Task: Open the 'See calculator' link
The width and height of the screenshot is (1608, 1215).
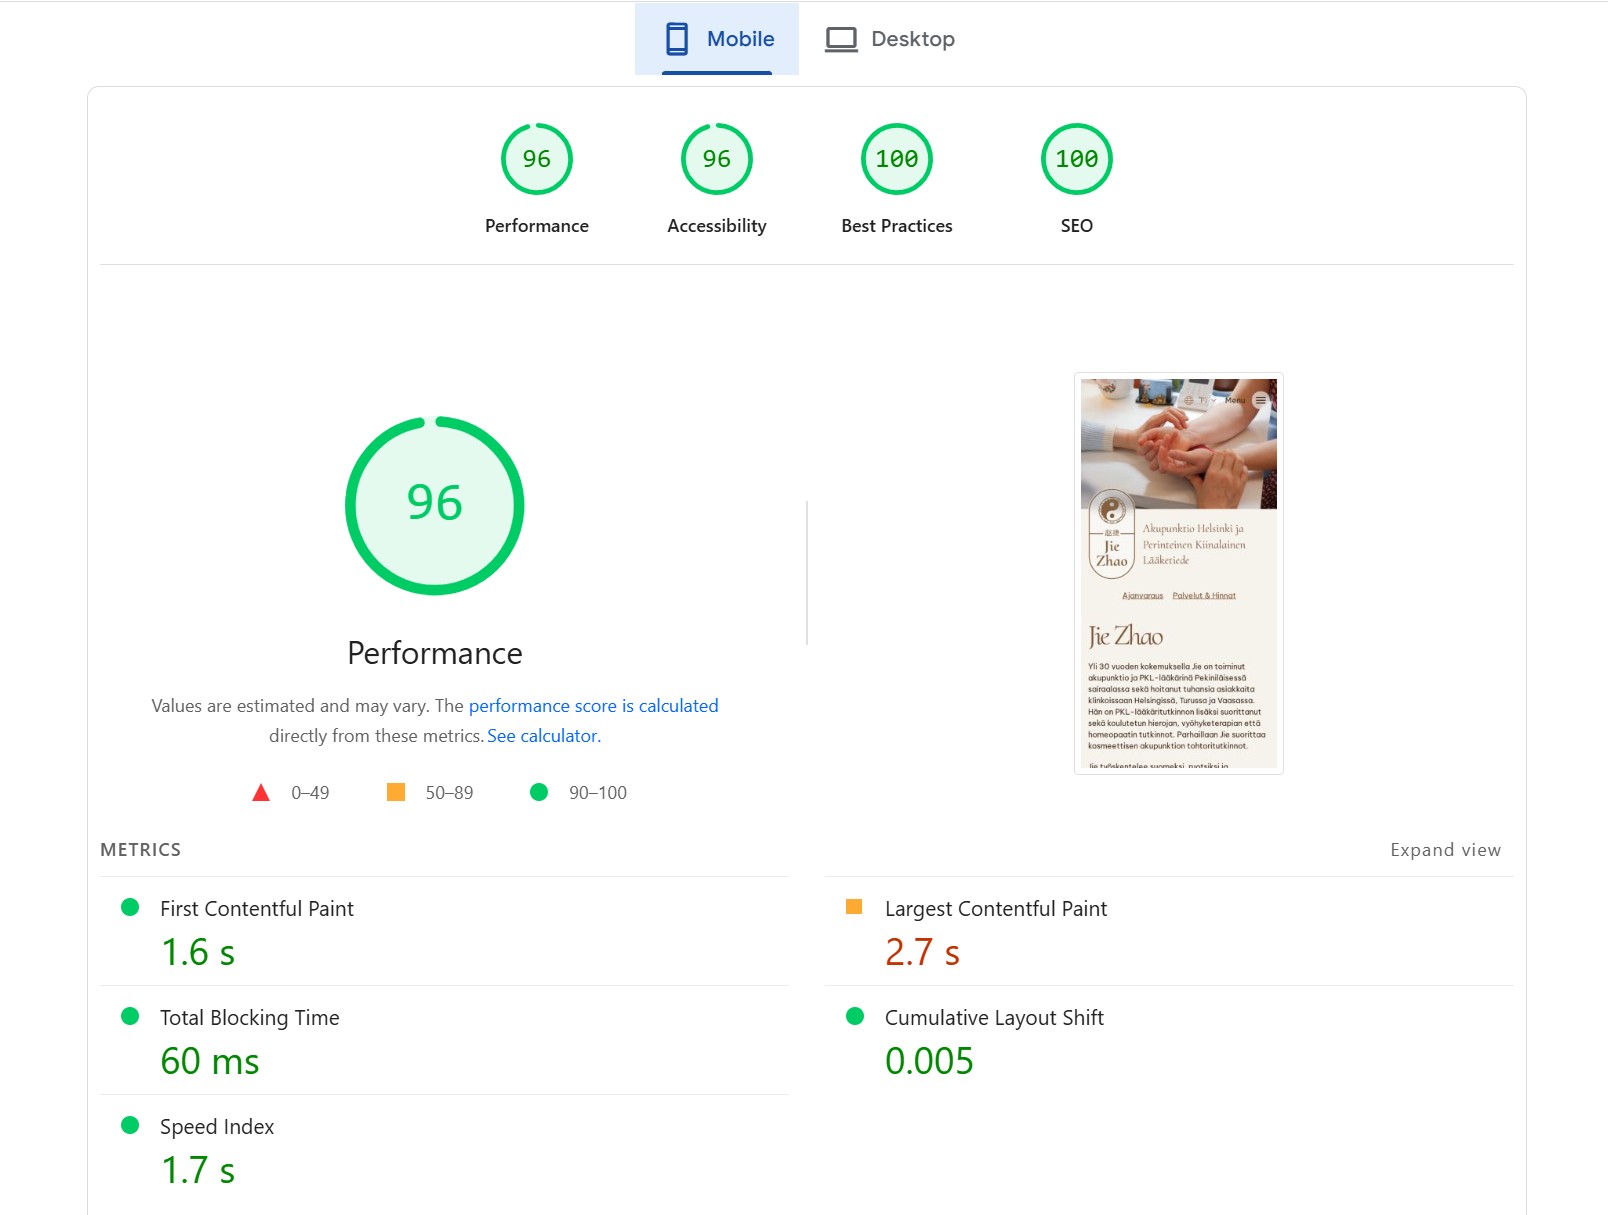Action: click(542, 736)
